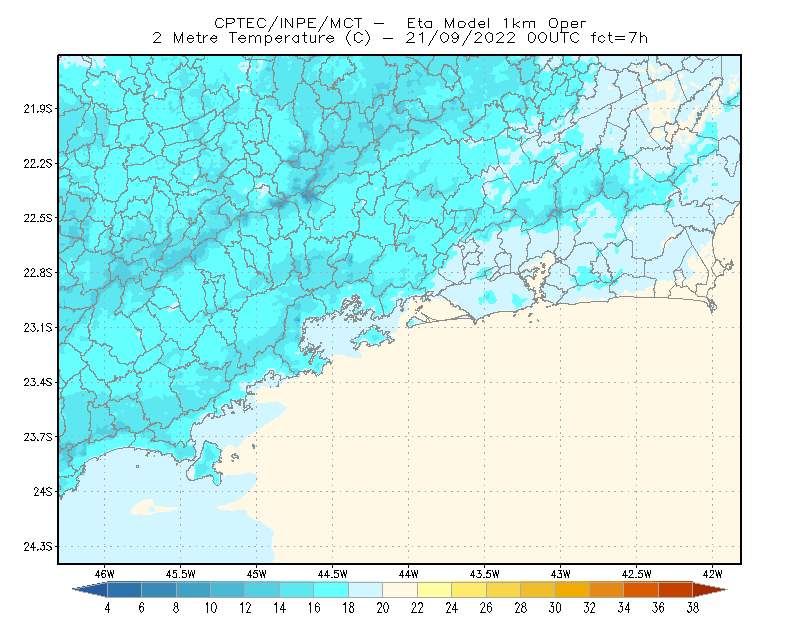Click the 24S latitude axis label
This screenshot has height=618, width=800.
point(43,492)
